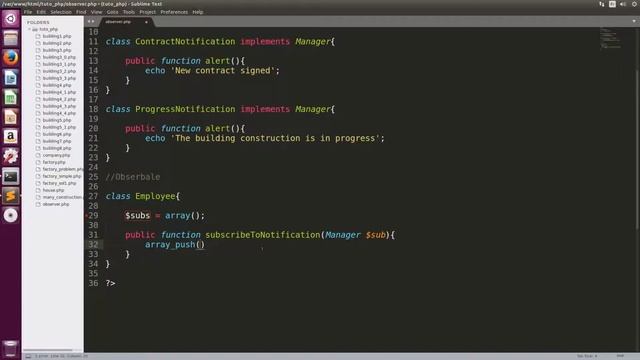Viewport: 640px width, 360px height.
Task: Open the Trash at the dock bottom
Action: (x=11, y=349)
